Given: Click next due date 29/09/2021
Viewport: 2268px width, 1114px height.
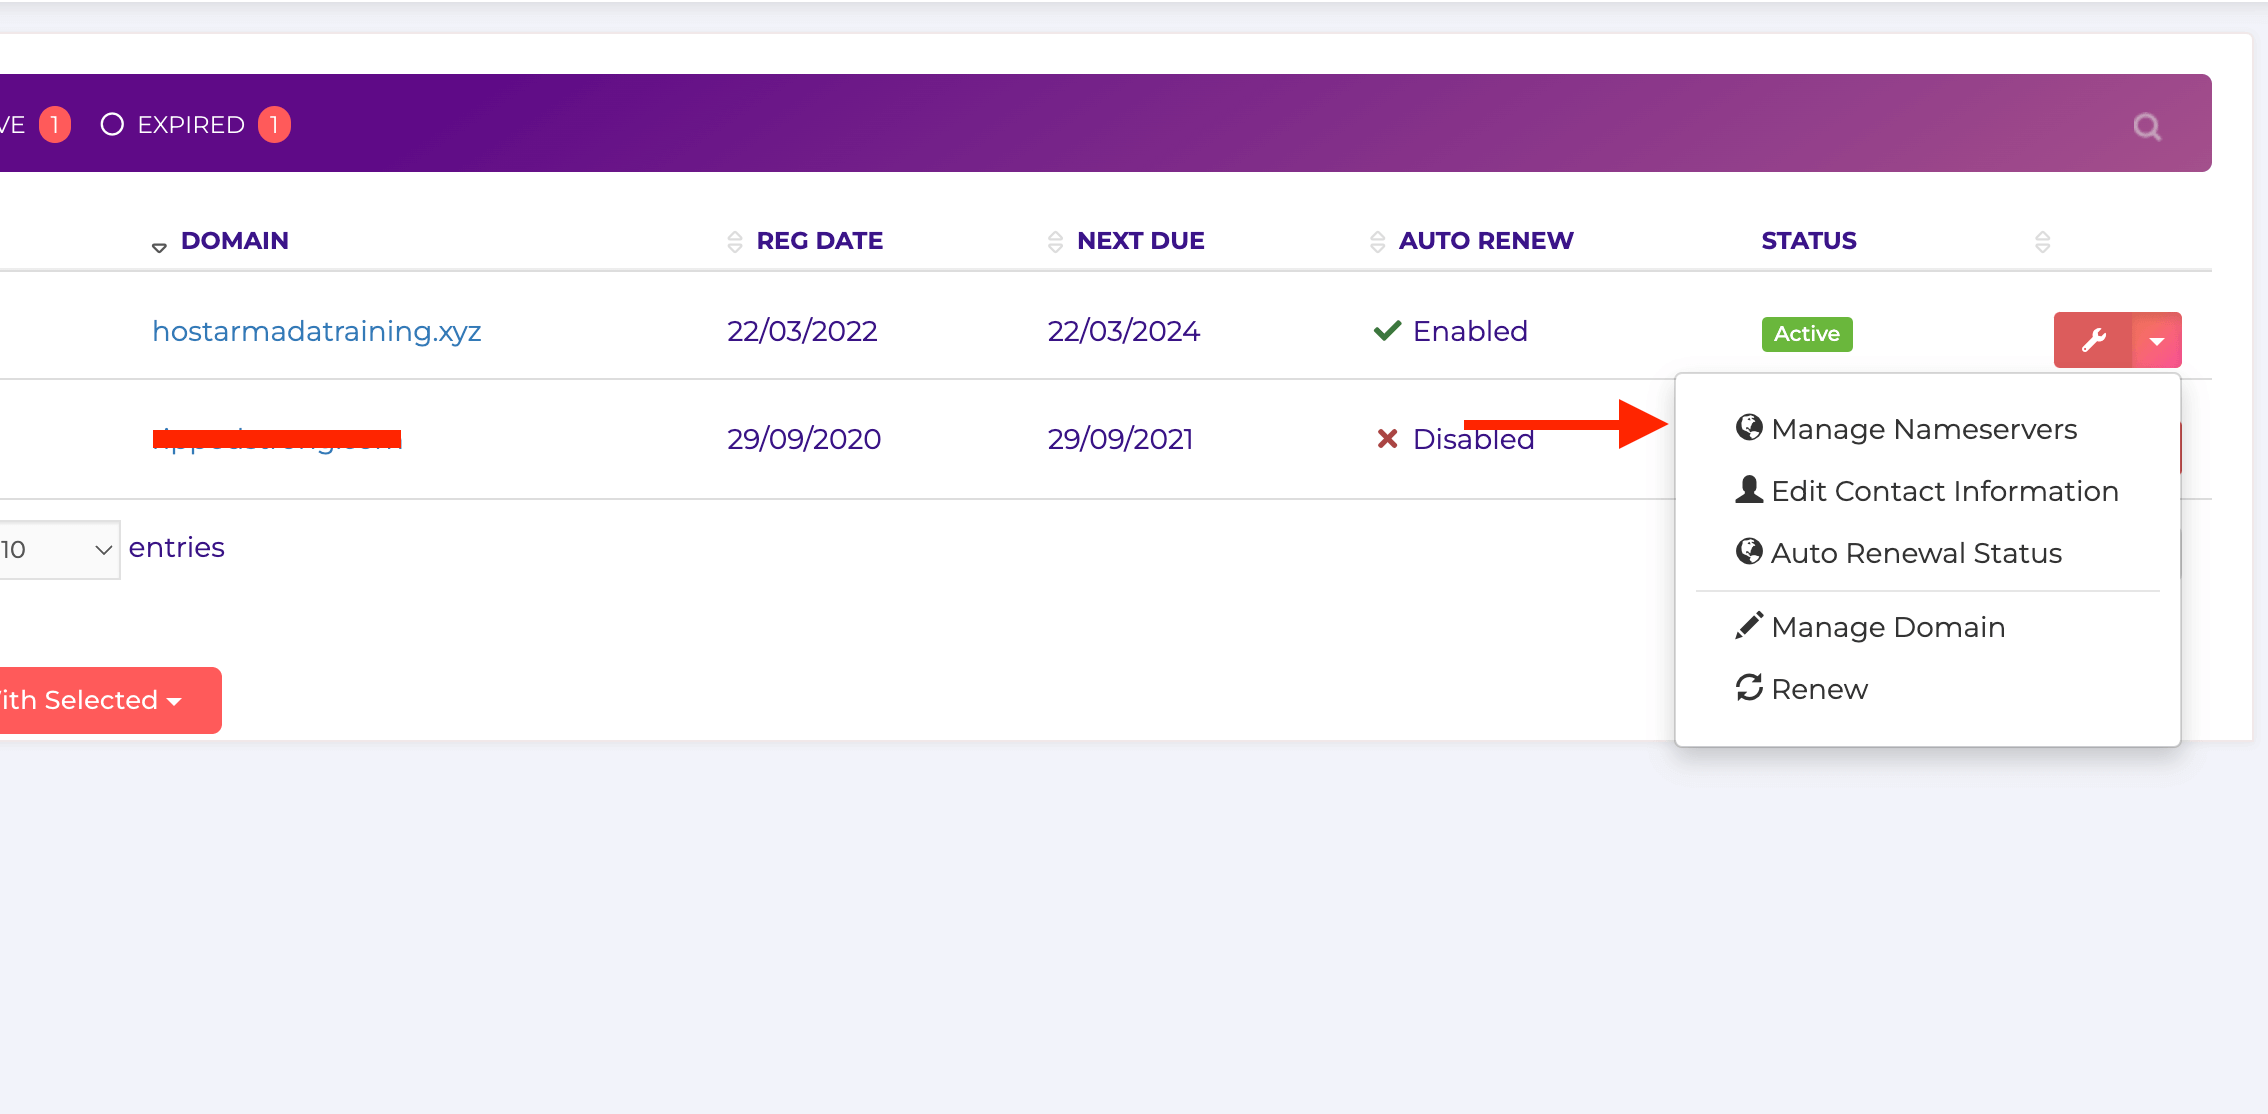Looking at the screenshot, I should (1120, 439).
